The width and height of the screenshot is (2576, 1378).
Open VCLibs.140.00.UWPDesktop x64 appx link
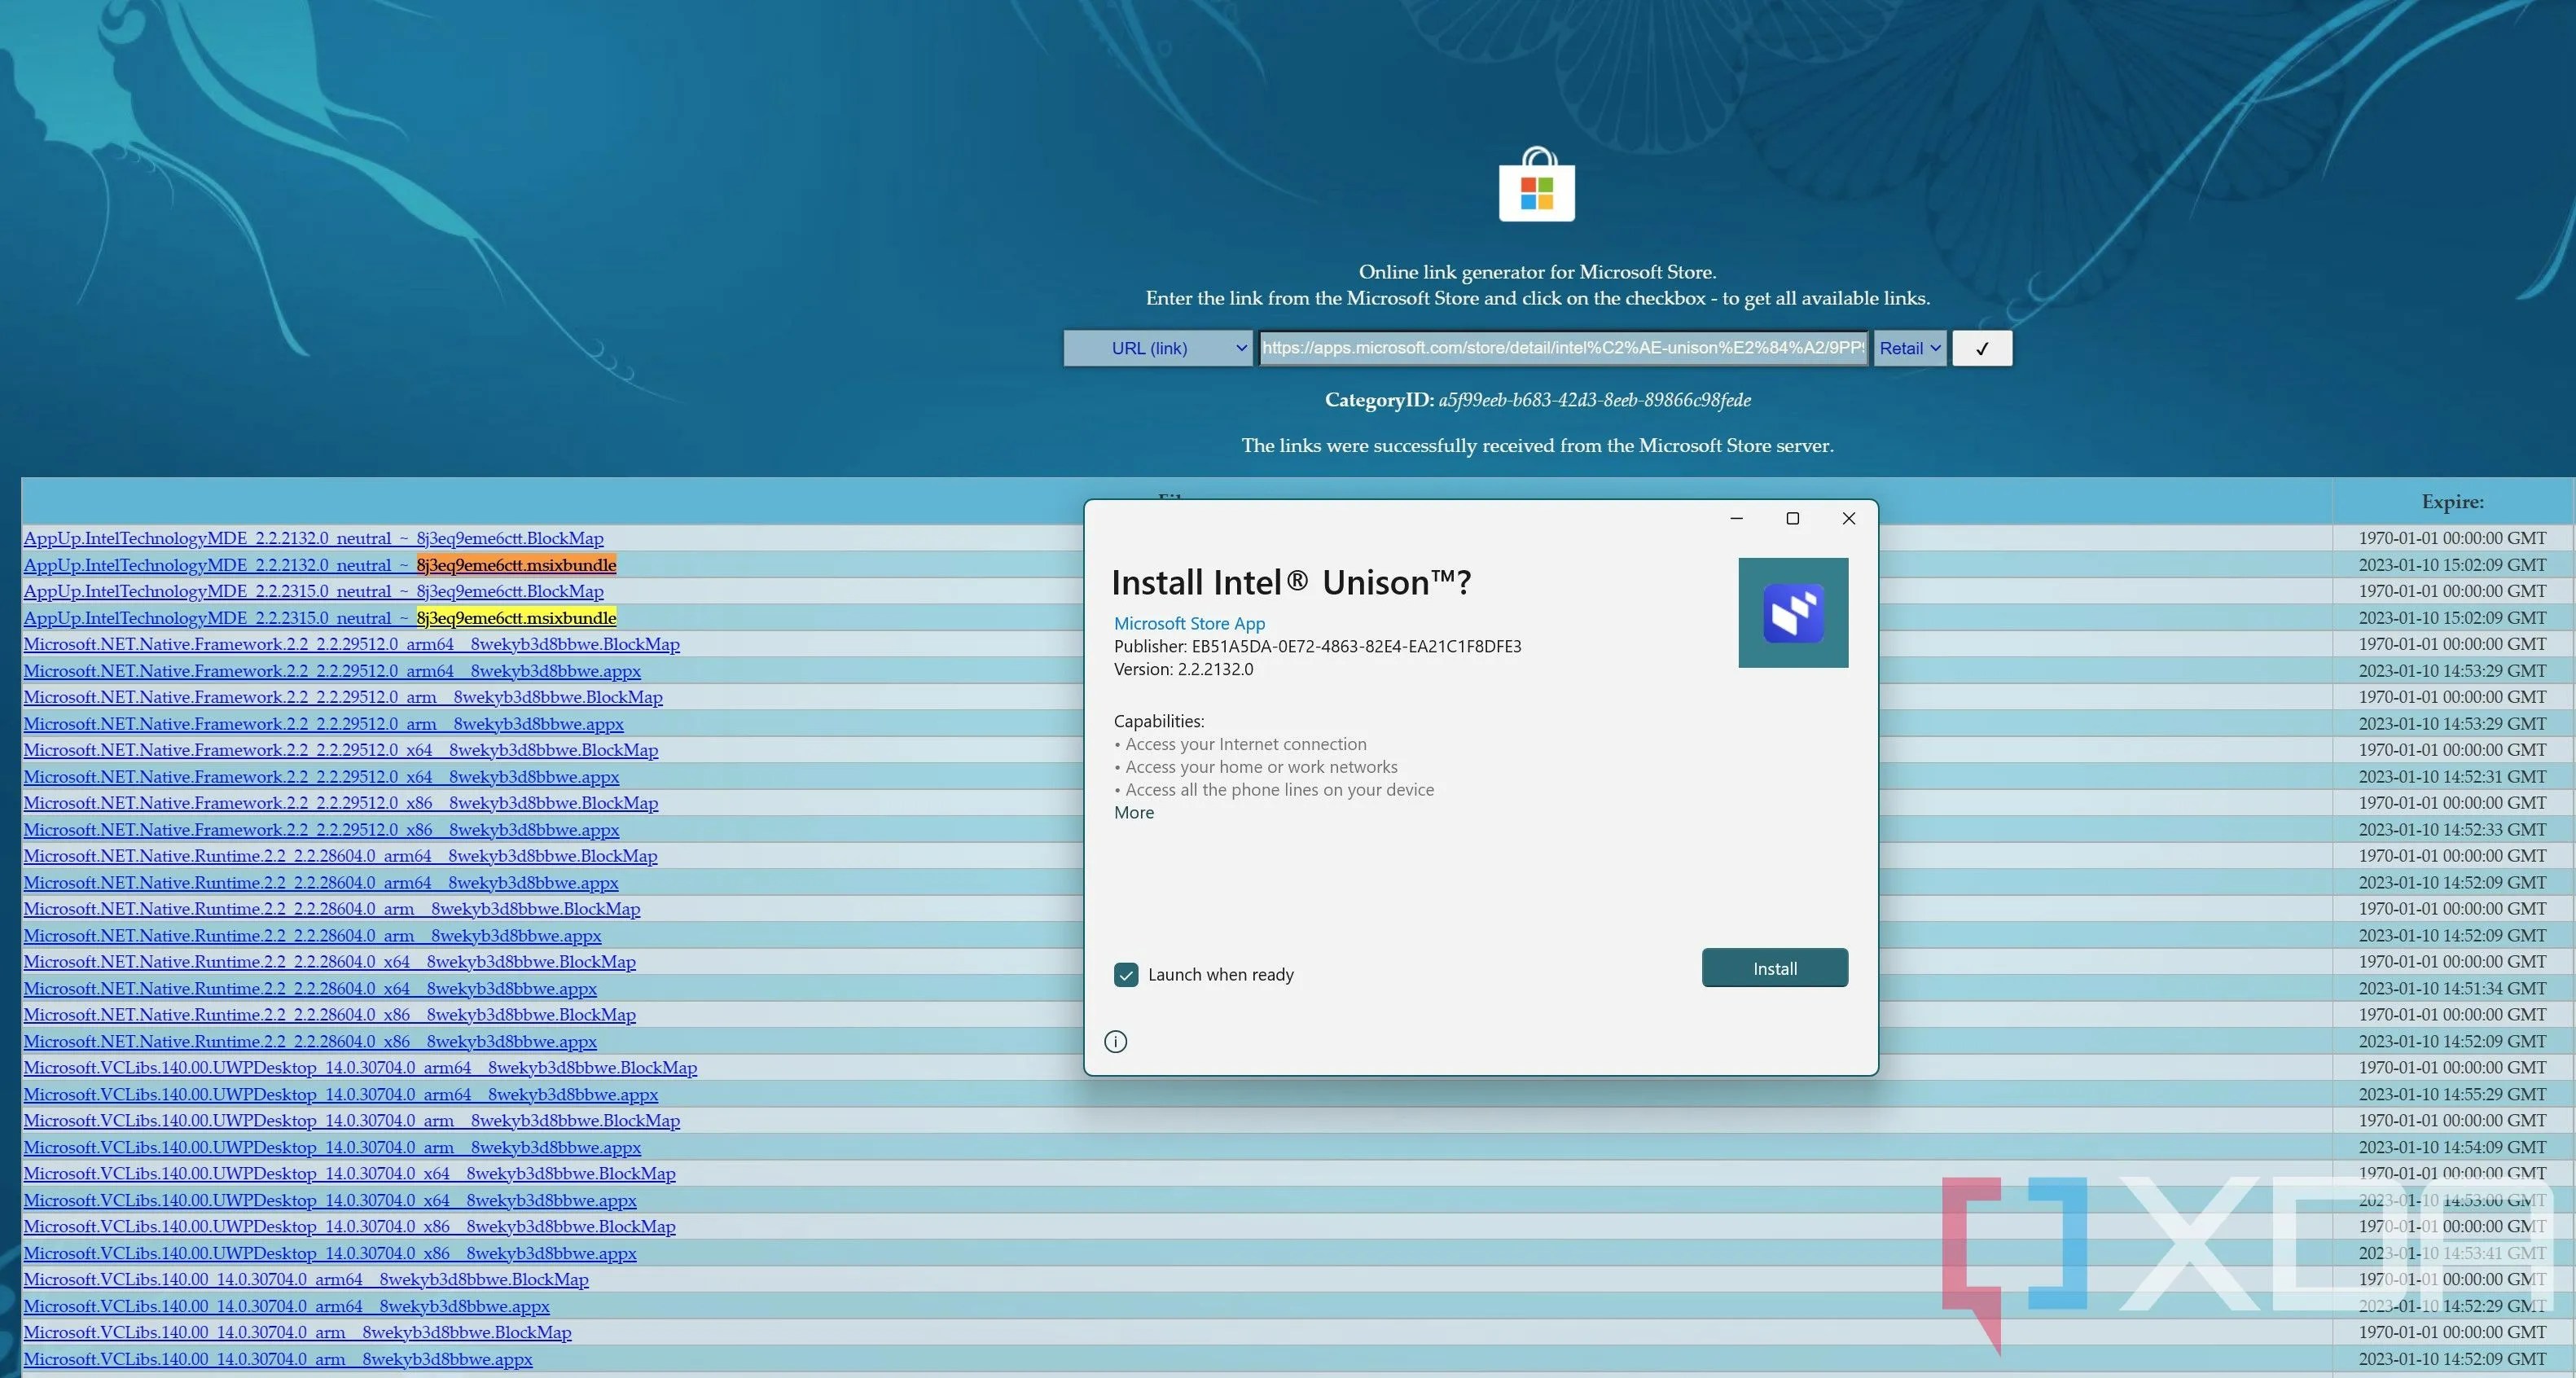(x=330, y=1200)
